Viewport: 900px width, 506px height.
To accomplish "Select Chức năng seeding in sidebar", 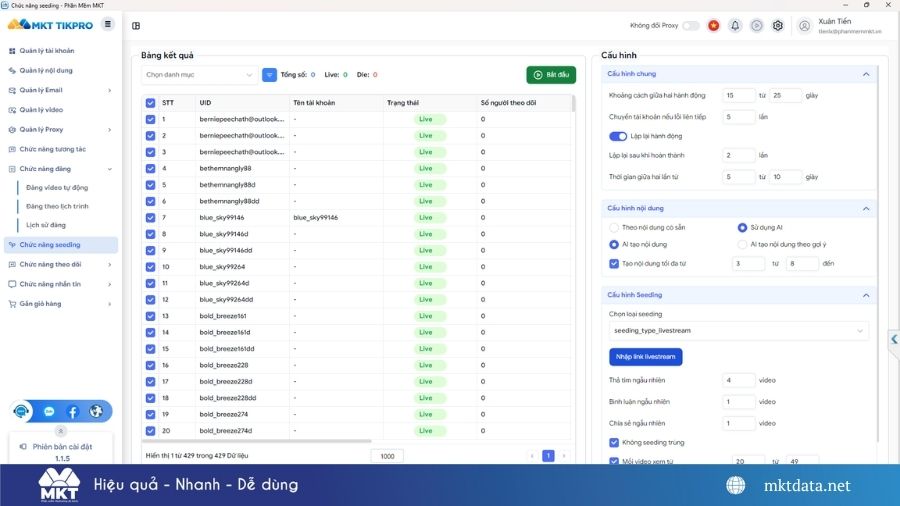I will tap(60, 245).
